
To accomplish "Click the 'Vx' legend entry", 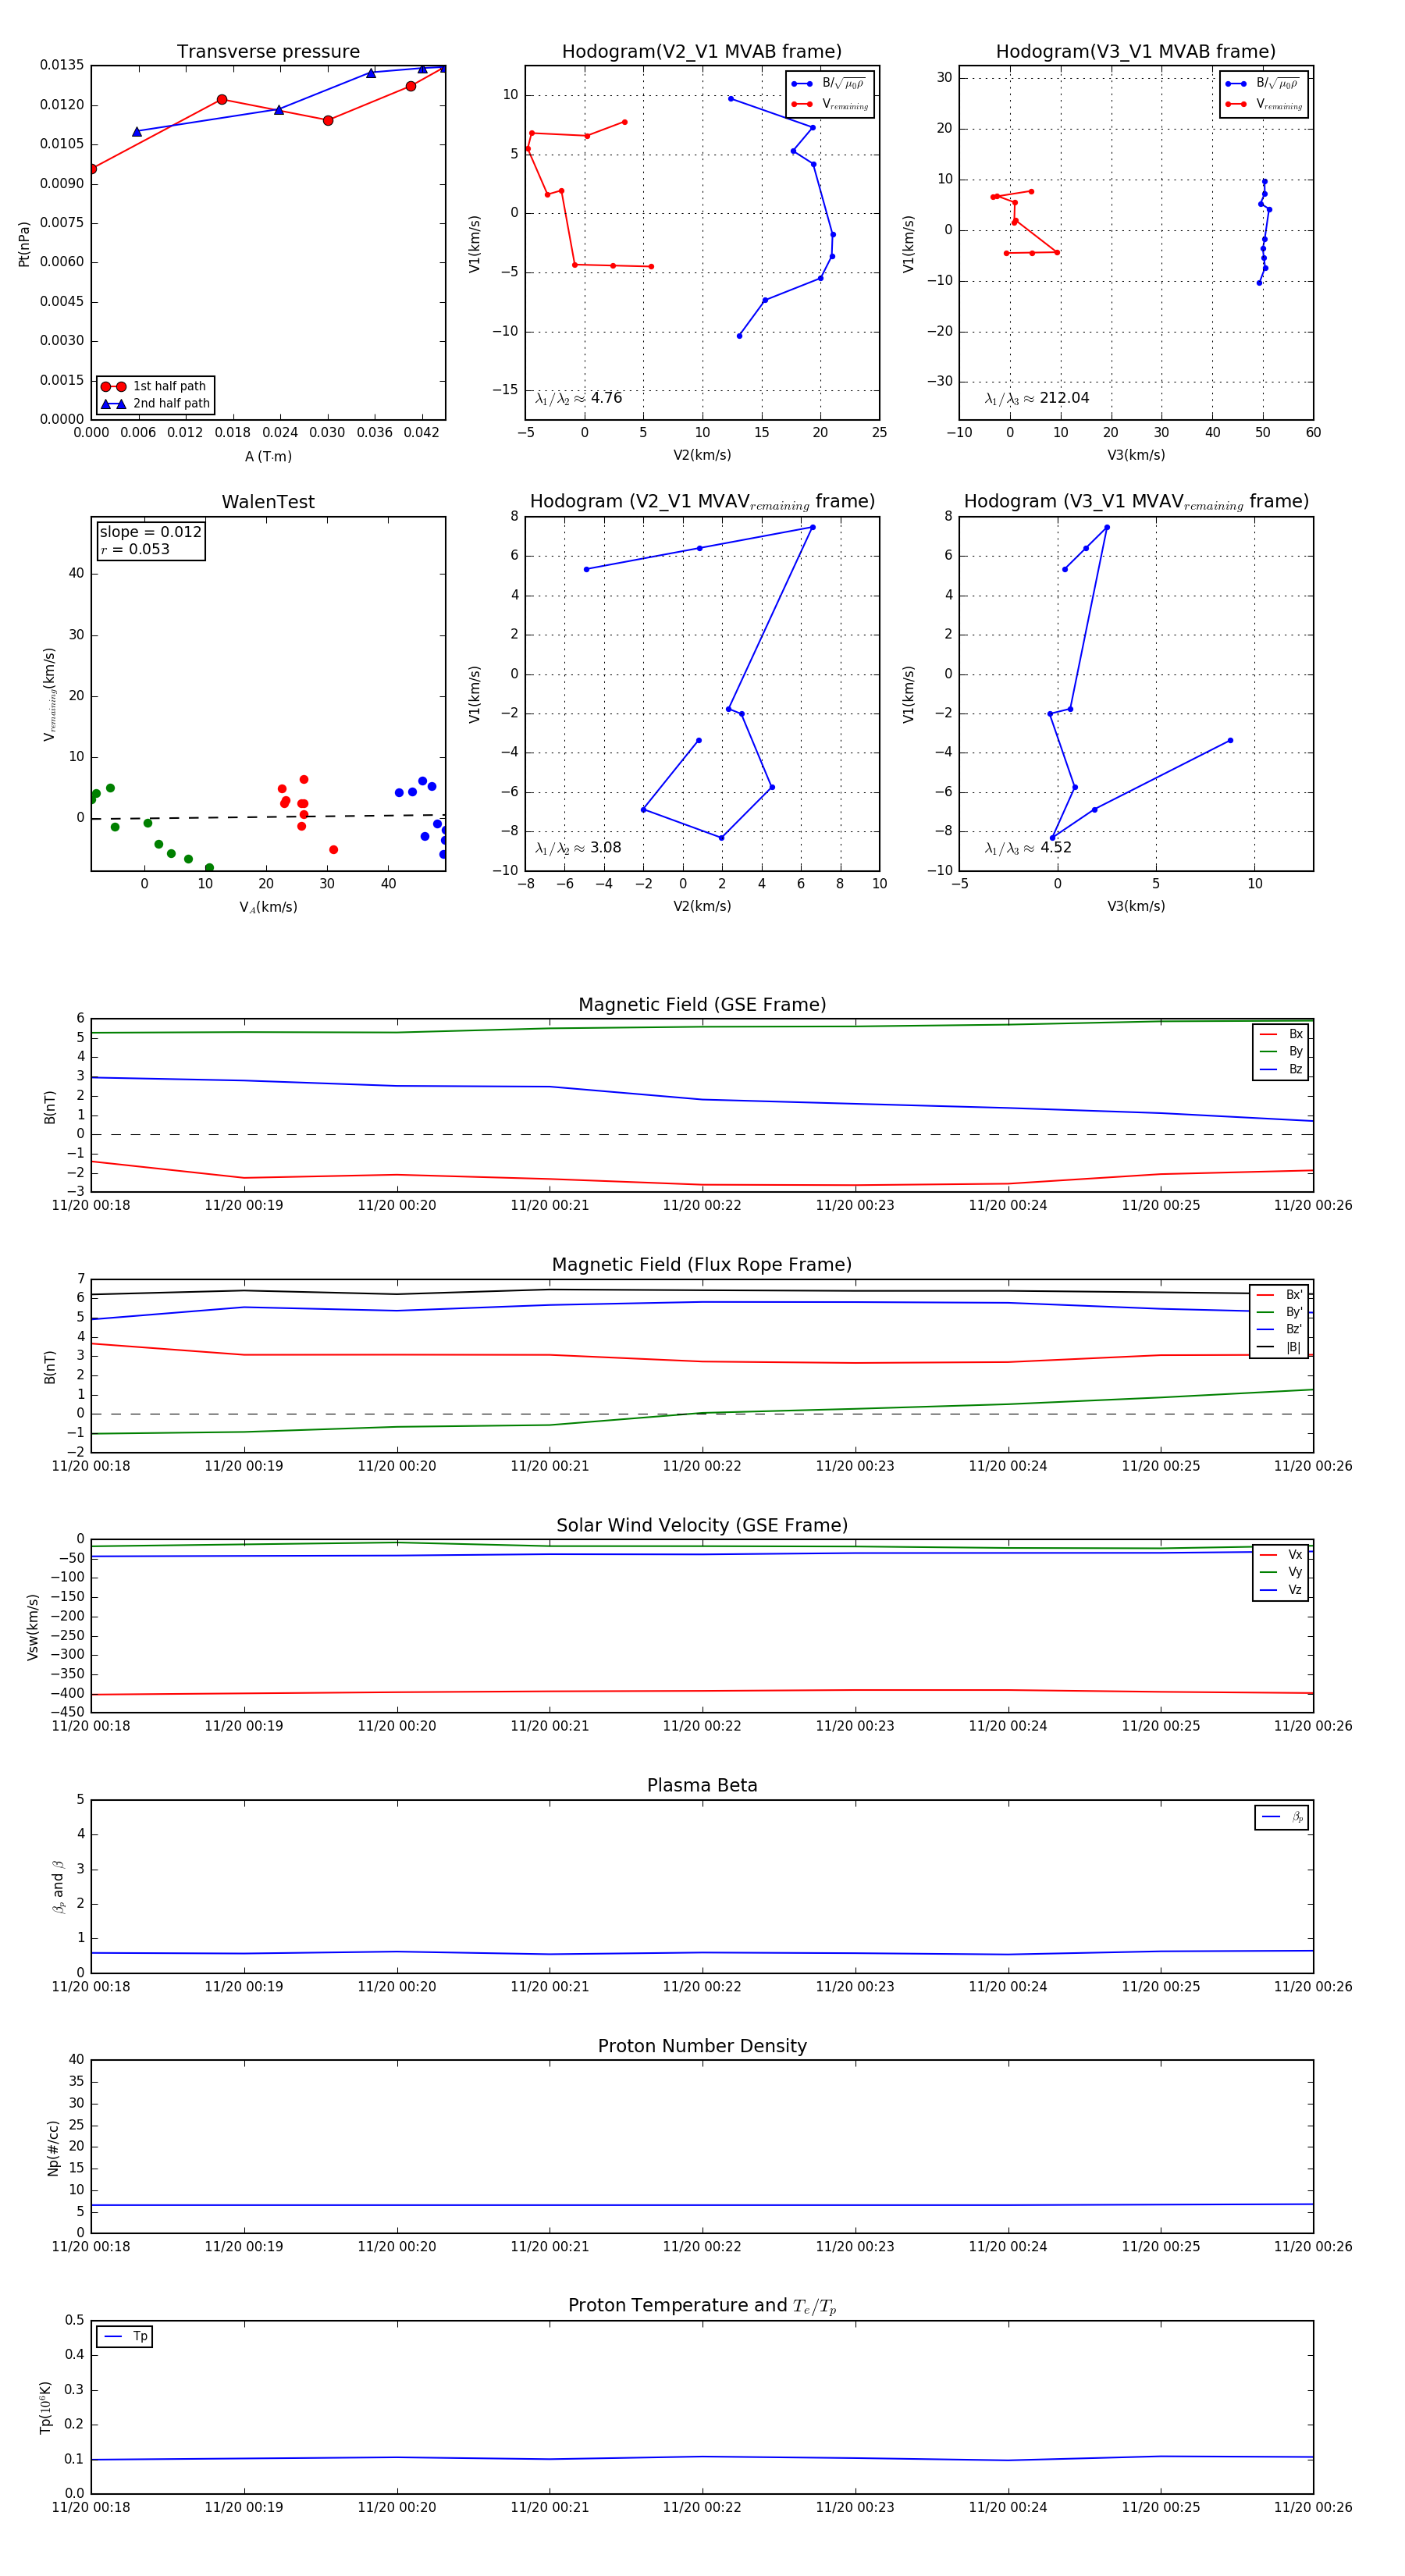I will point(1281,1555).
